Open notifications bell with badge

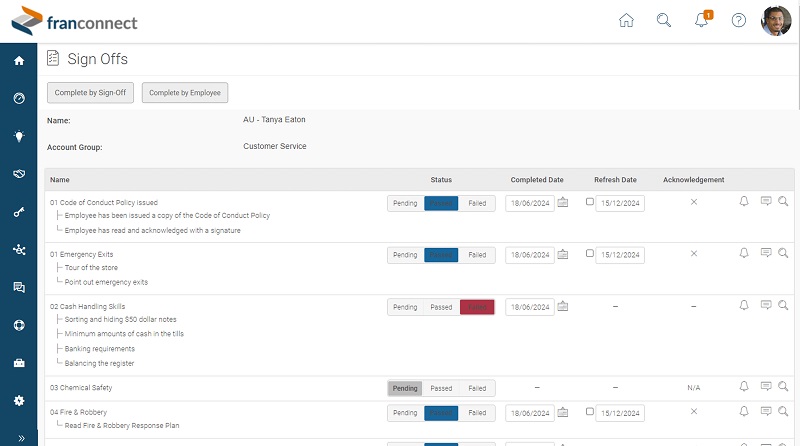coord(701,20)
